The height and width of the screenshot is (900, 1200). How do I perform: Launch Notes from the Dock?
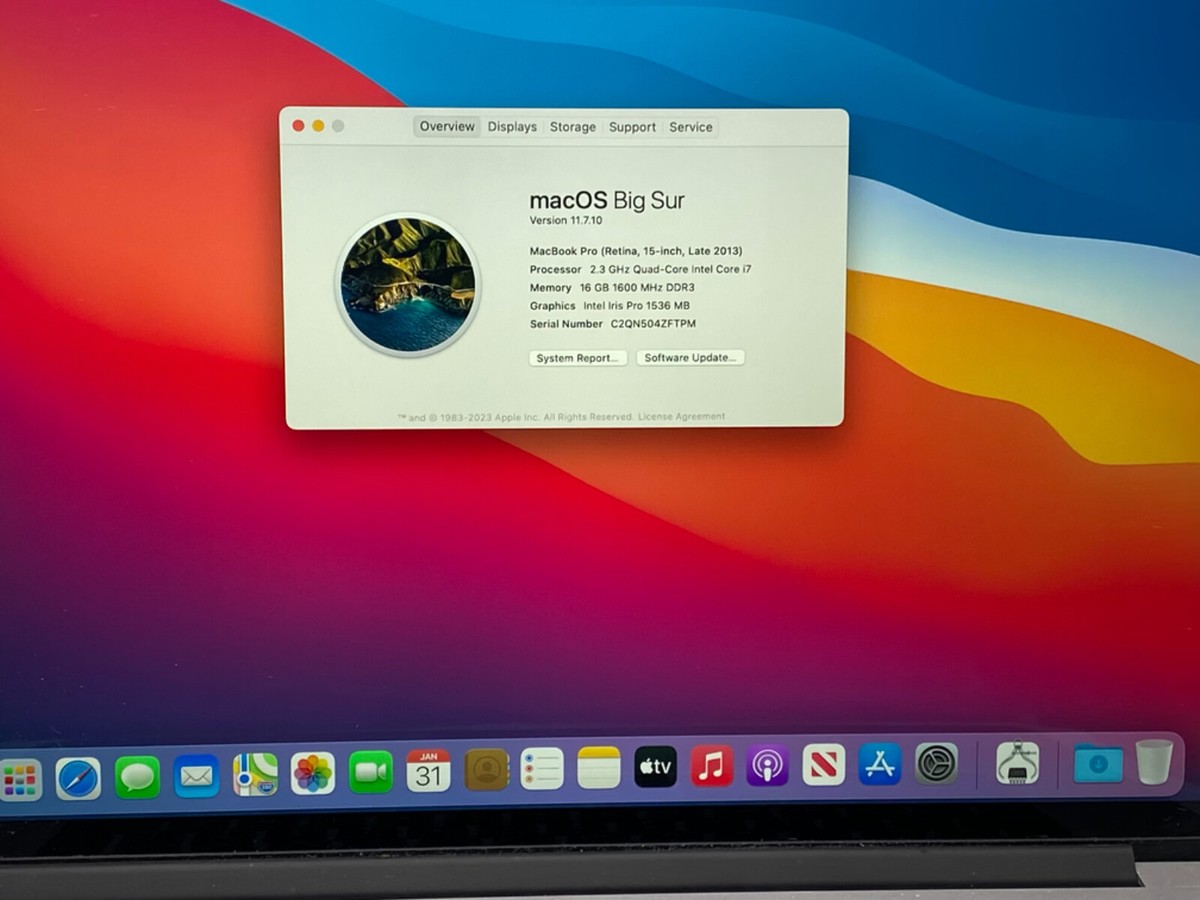[x=599, y=768]
